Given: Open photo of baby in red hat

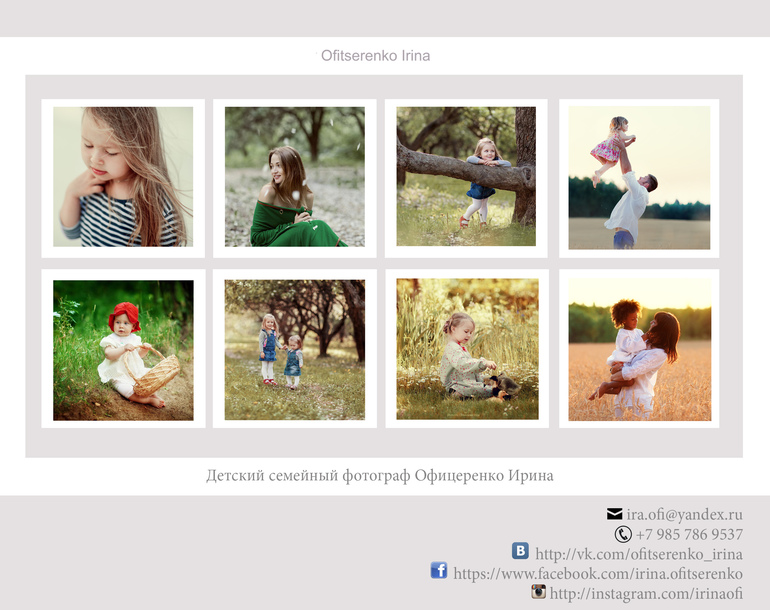Looking at the screenshot, I should (123, 349).
